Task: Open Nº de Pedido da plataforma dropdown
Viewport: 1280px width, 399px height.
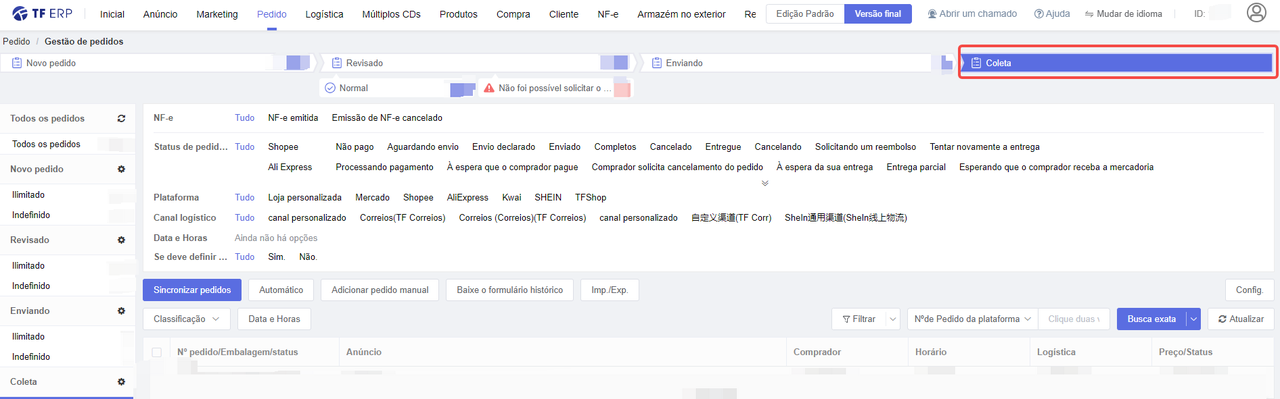Action: point(973,319)
